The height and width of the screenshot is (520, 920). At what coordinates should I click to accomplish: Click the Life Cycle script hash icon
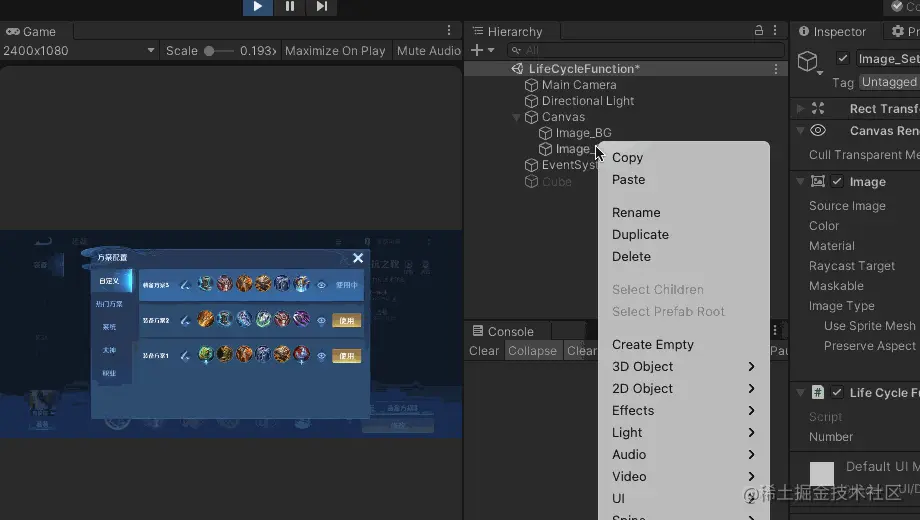coord(818,392)
